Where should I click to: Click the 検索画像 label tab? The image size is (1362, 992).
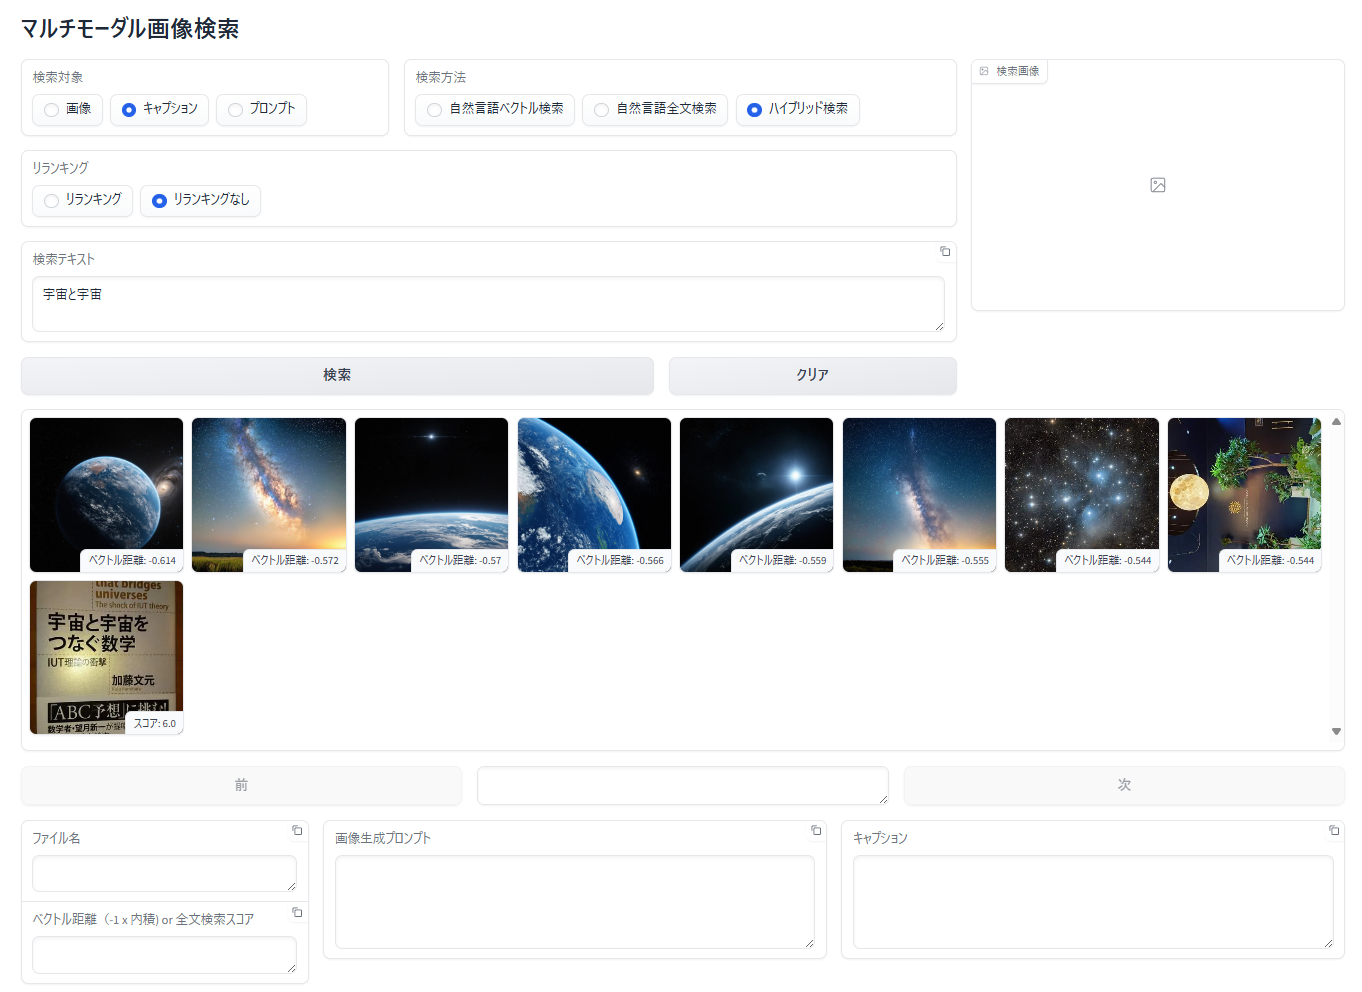point(1010,71)
